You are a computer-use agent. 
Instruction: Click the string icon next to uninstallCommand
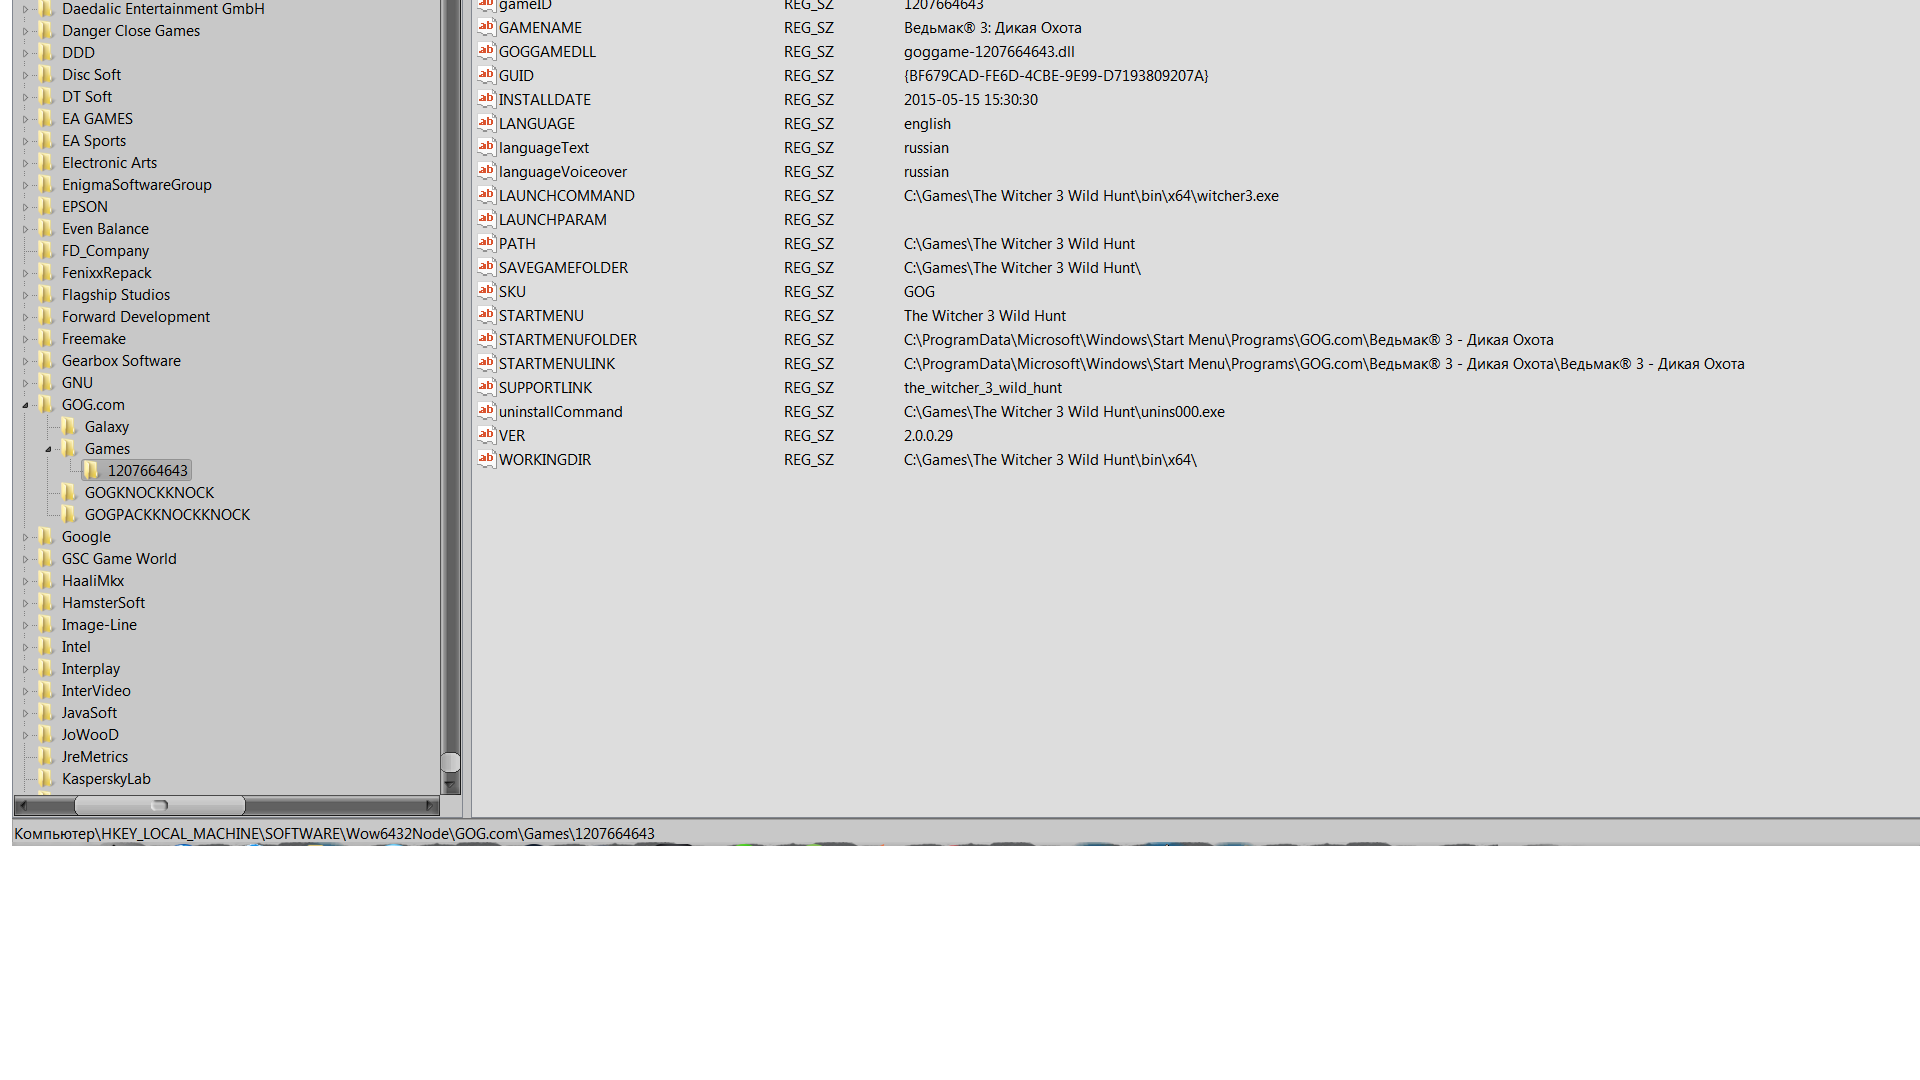[x=486, y=411]
